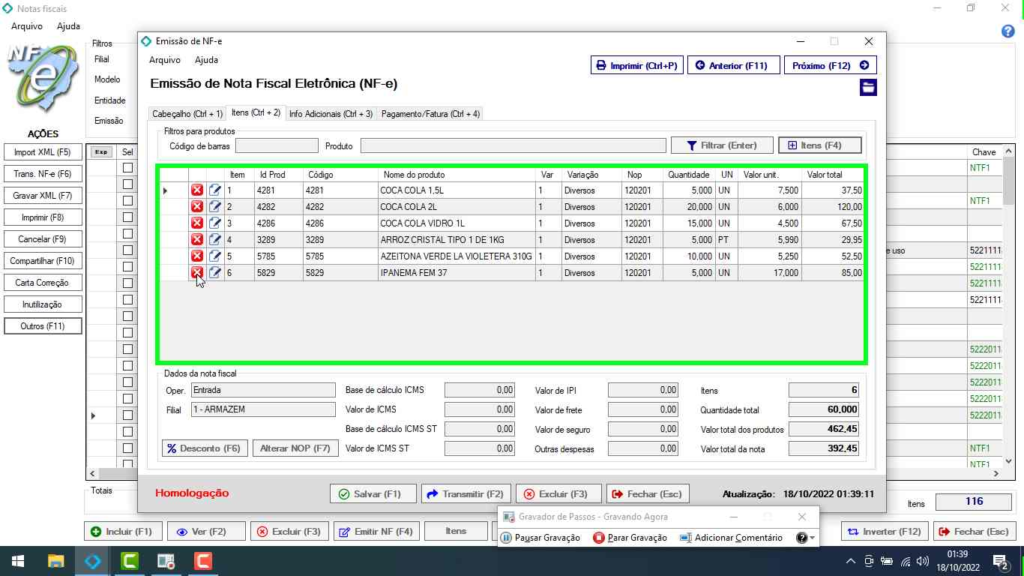The image size is (1024, 576).
Task: Expand the Steps Recorder help dropdown arrow
Action: click(x=813, y=539)
